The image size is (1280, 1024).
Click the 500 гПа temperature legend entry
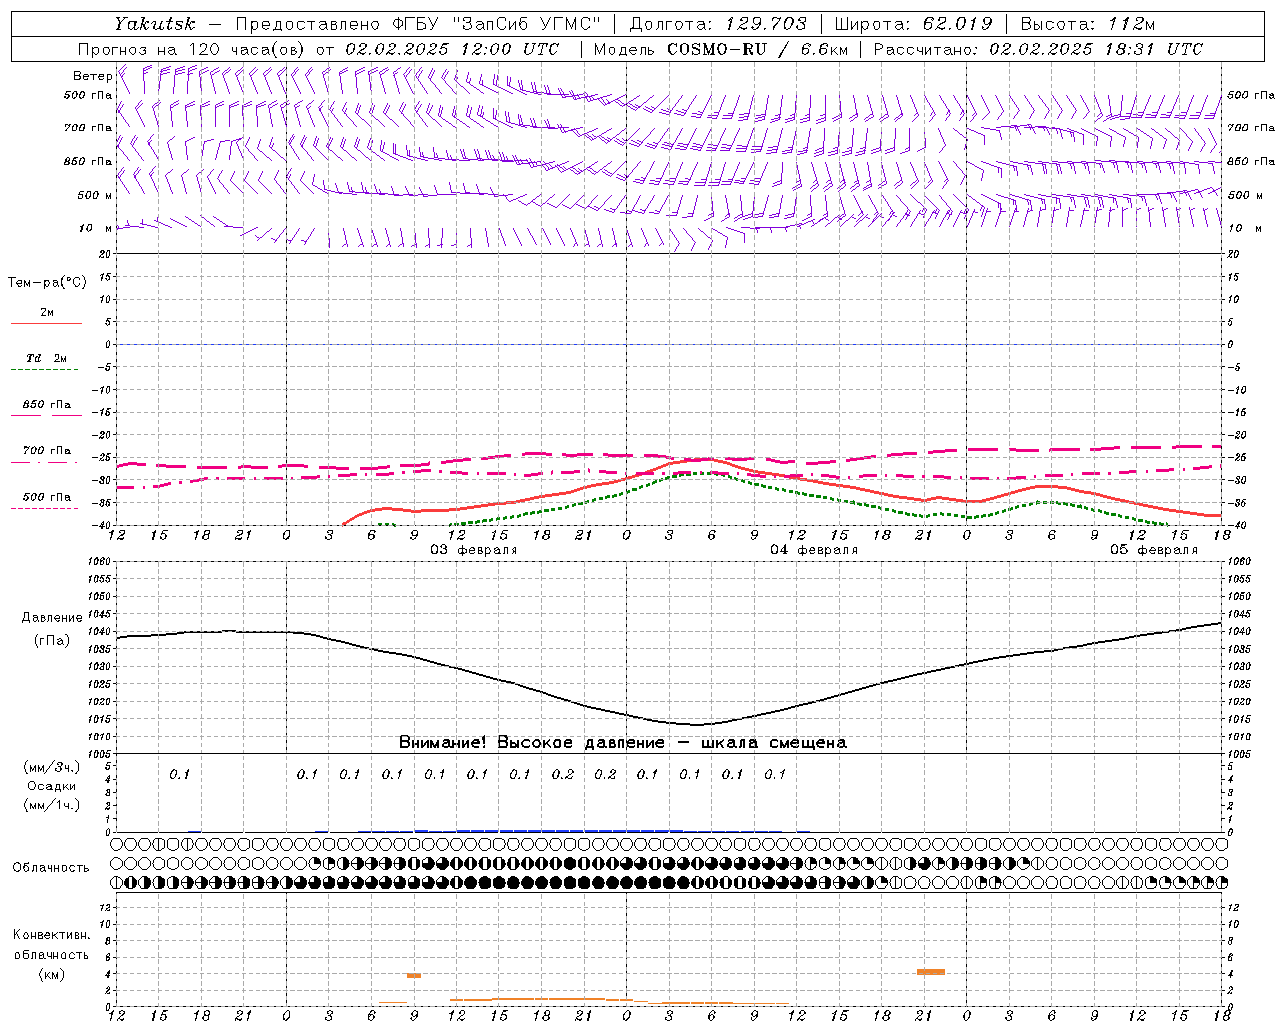coord(46,496)
